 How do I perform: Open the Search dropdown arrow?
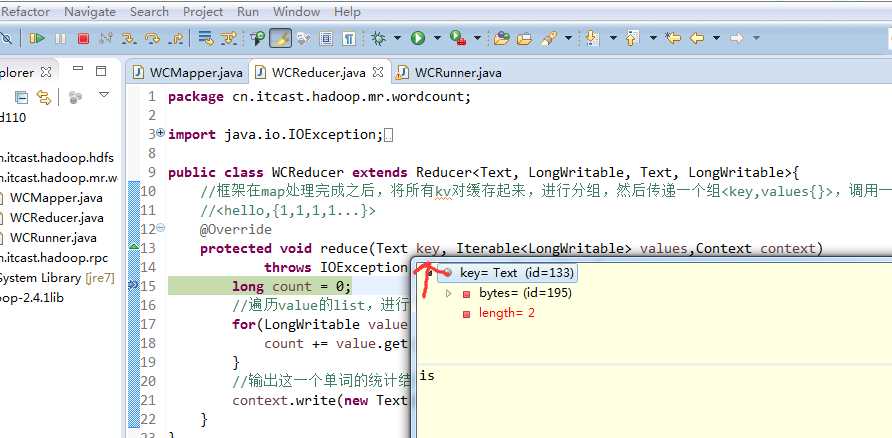tap(568, 38)
